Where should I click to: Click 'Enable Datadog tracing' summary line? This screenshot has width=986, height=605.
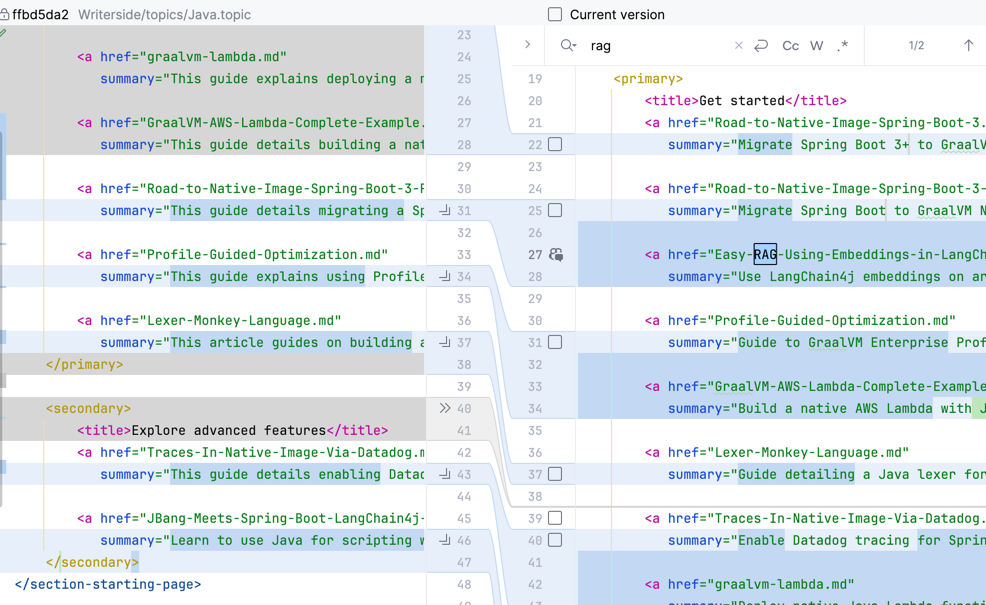tap(827, 541)
